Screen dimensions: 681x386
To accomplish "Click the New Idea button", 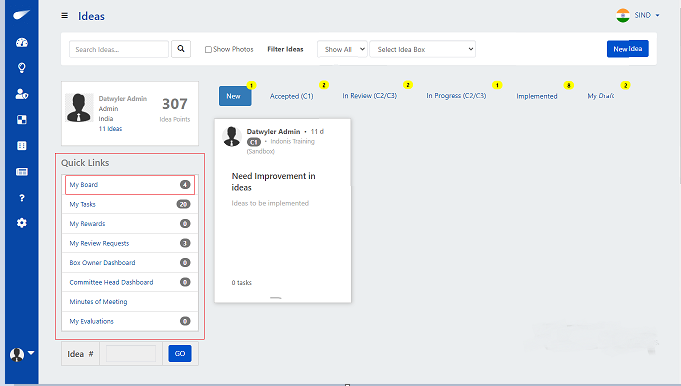I will 628,49.
